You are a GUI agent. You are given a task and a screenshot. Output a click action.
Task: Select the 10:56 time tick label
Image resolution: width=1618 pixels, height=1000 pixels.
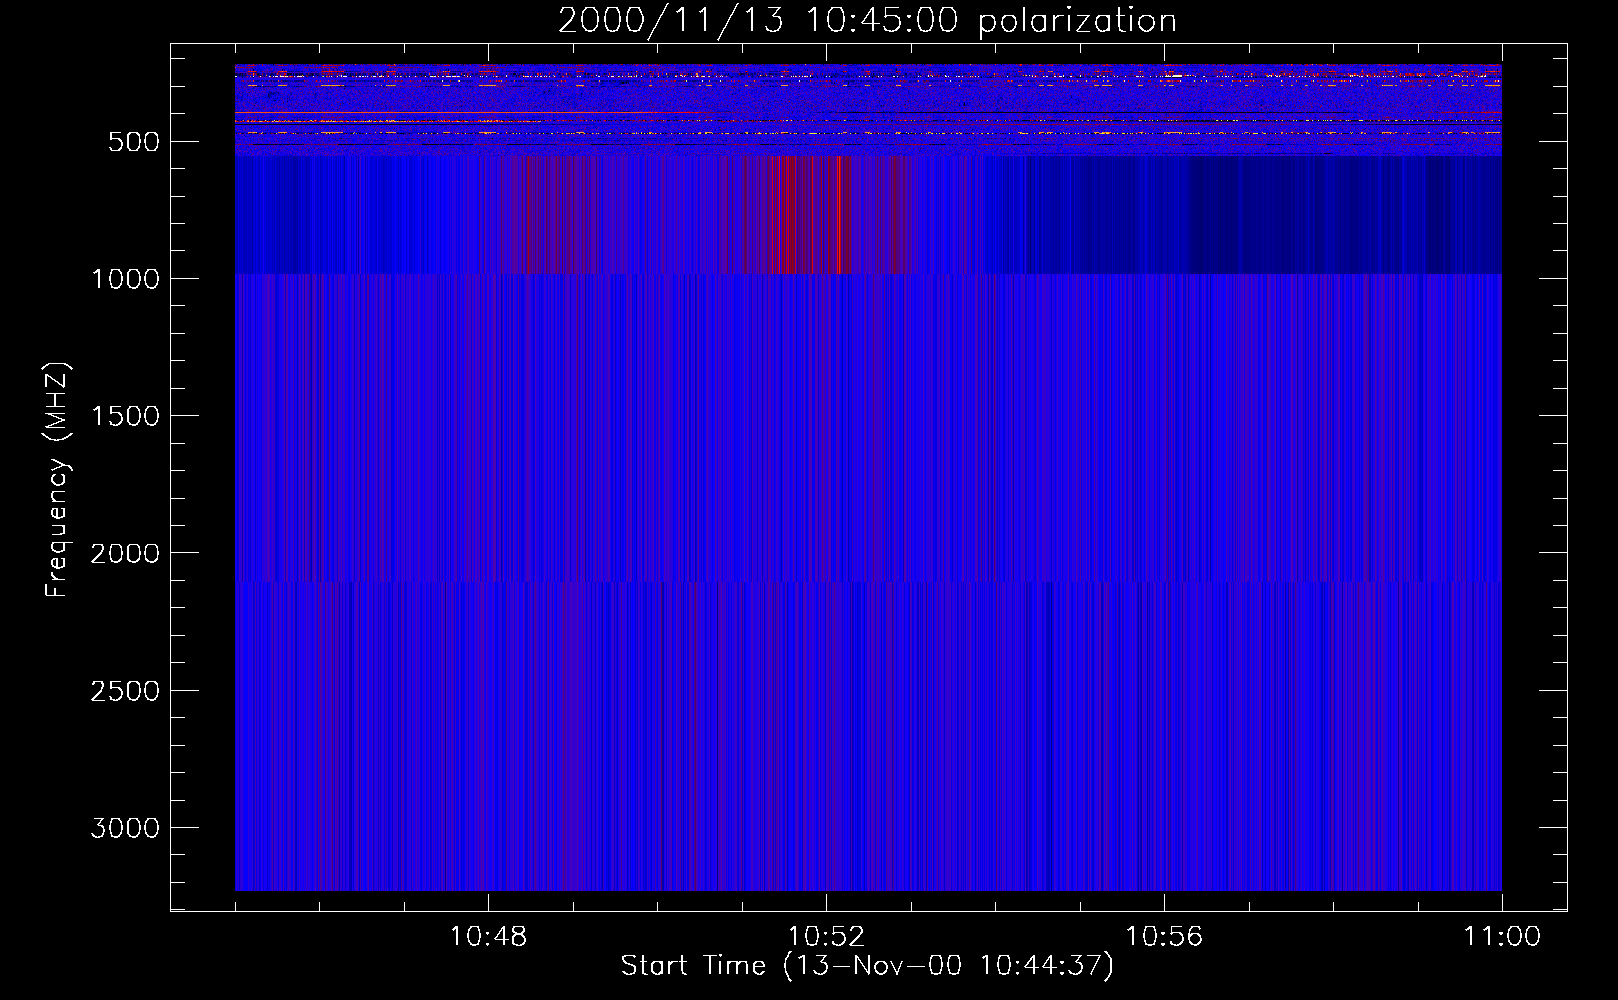(1164, 937)
